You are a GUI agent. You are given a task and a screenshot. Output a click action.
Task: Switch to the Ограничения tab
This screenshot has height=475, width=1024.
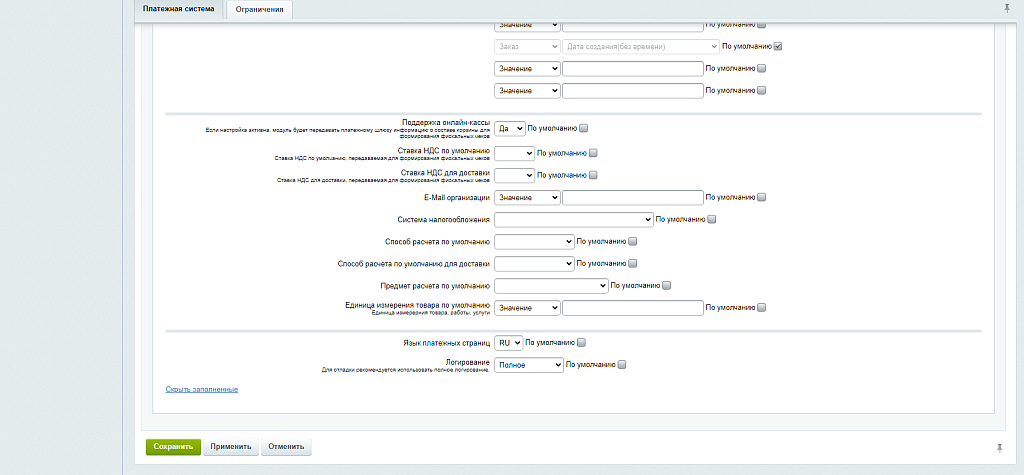pyautogui.click(x=259, y=9)
